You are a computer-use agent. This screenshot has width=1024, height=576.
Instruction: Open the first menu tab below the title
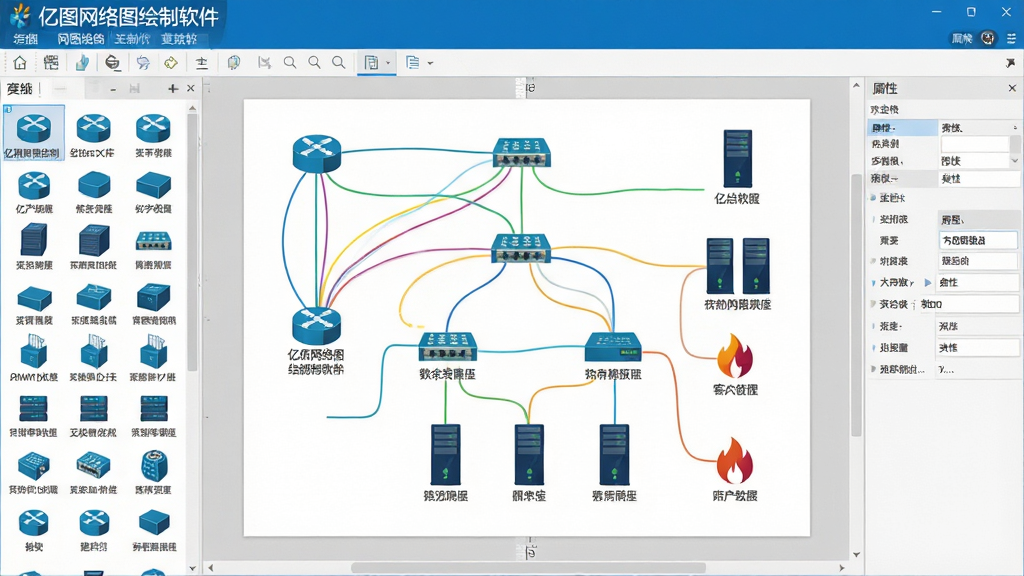[x=25, y=39]
